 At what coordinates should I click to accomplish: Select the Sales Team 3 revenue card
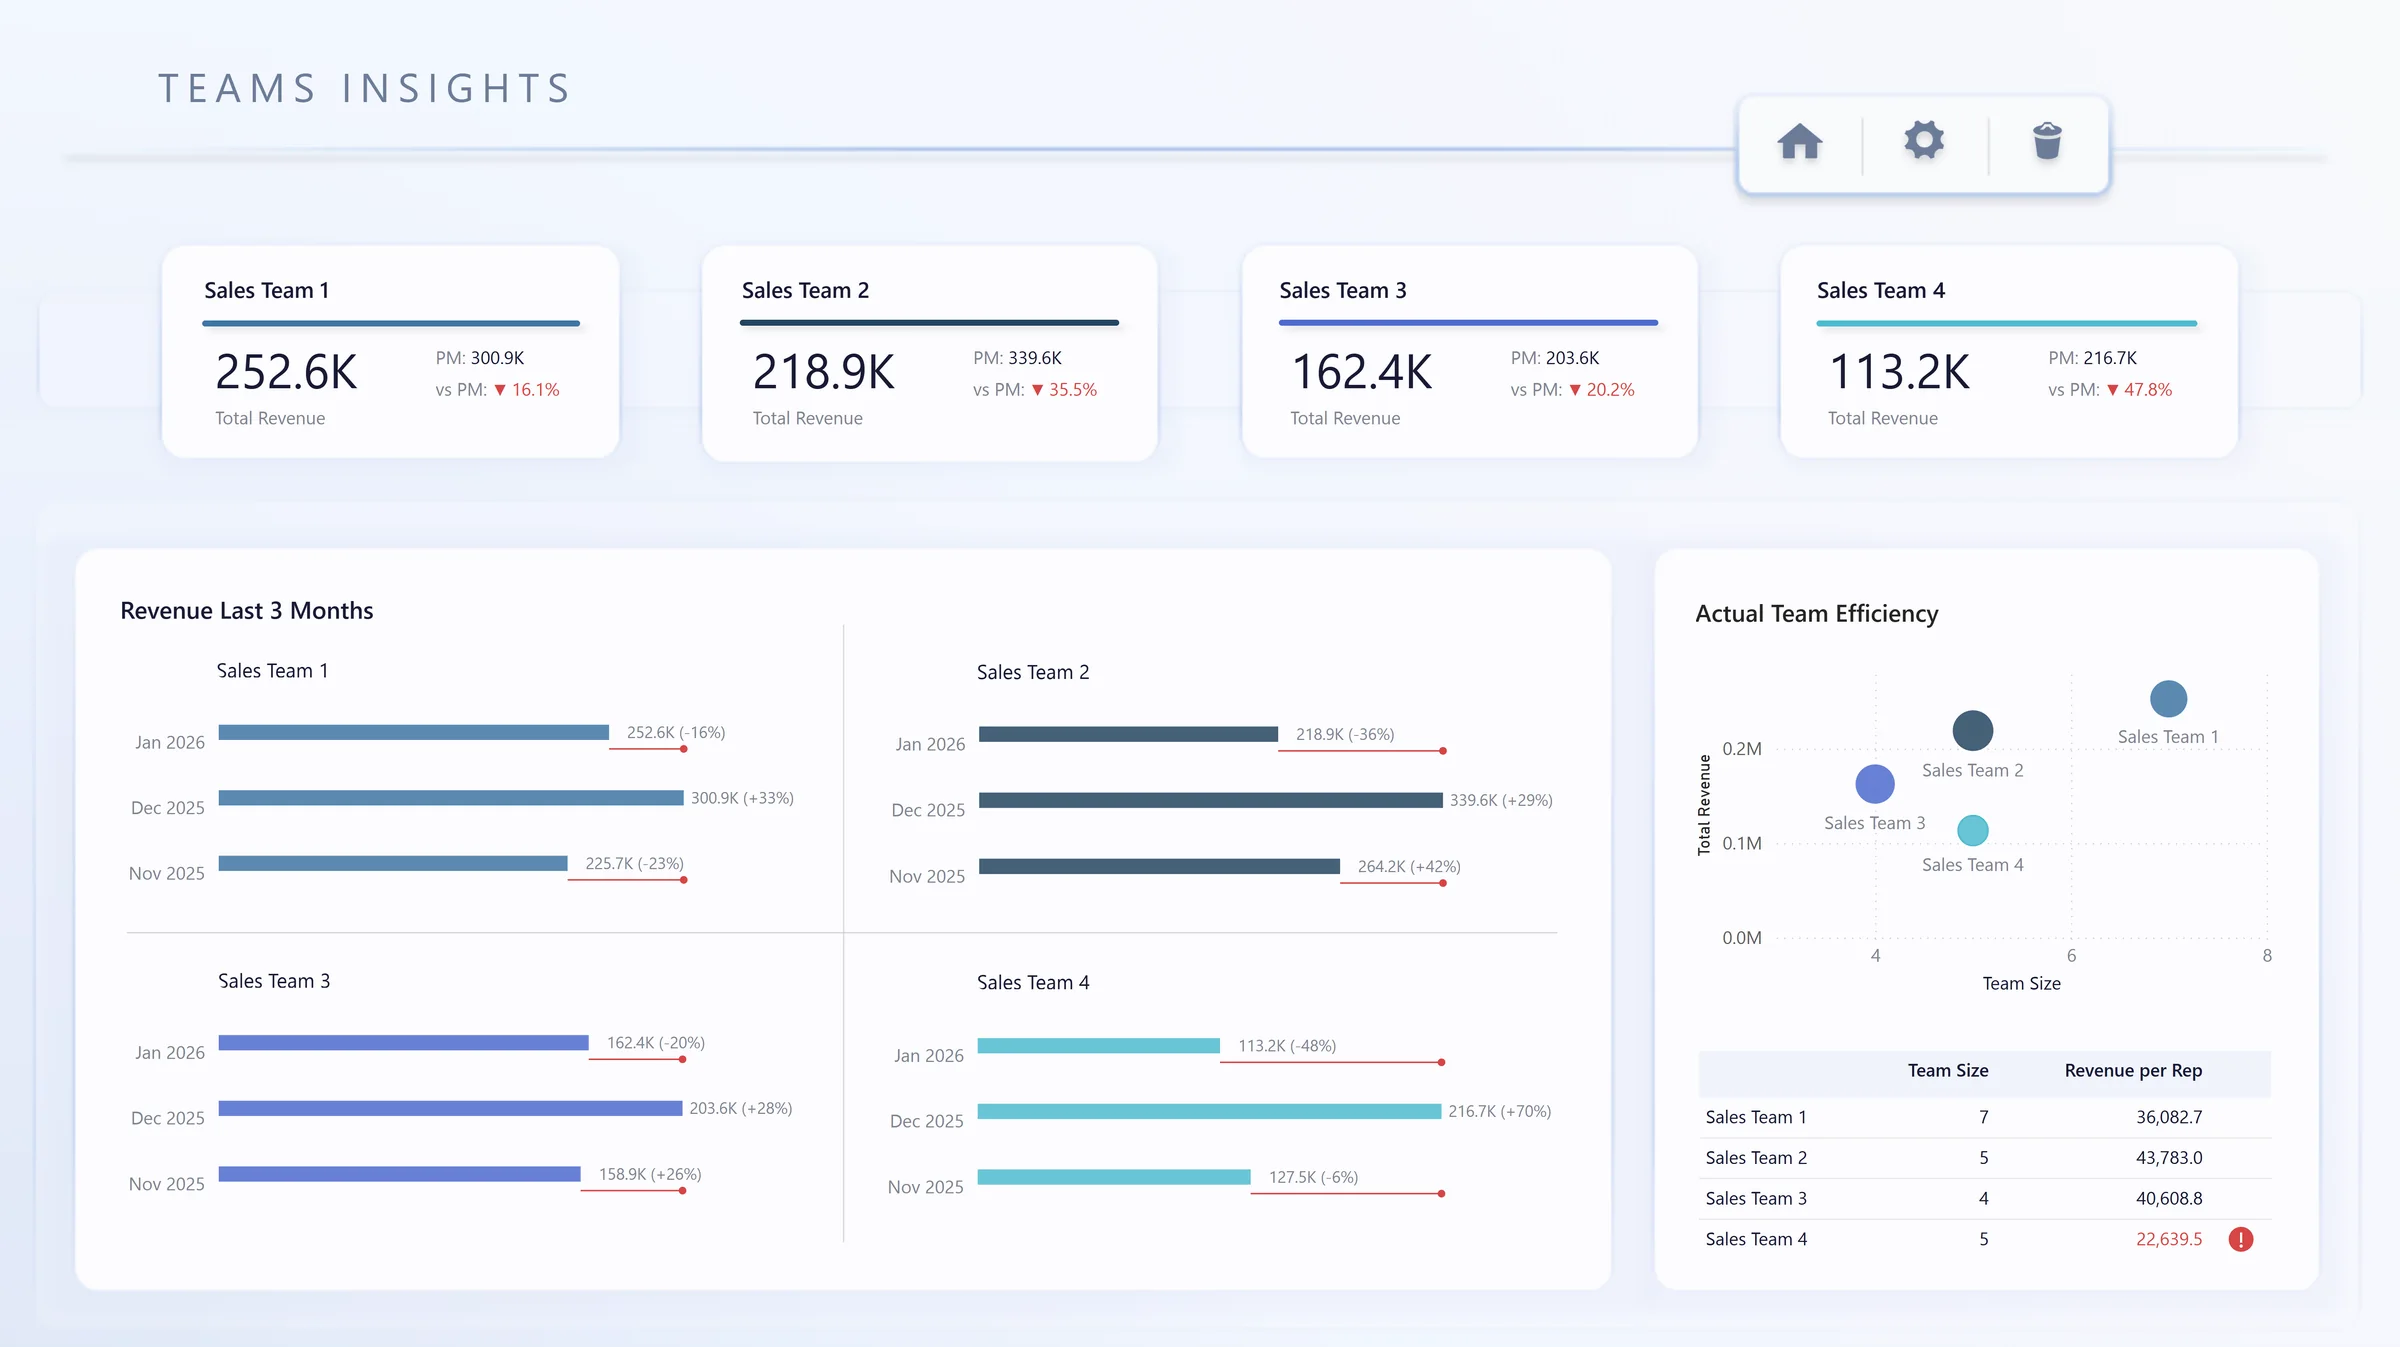coord(1469,352)
